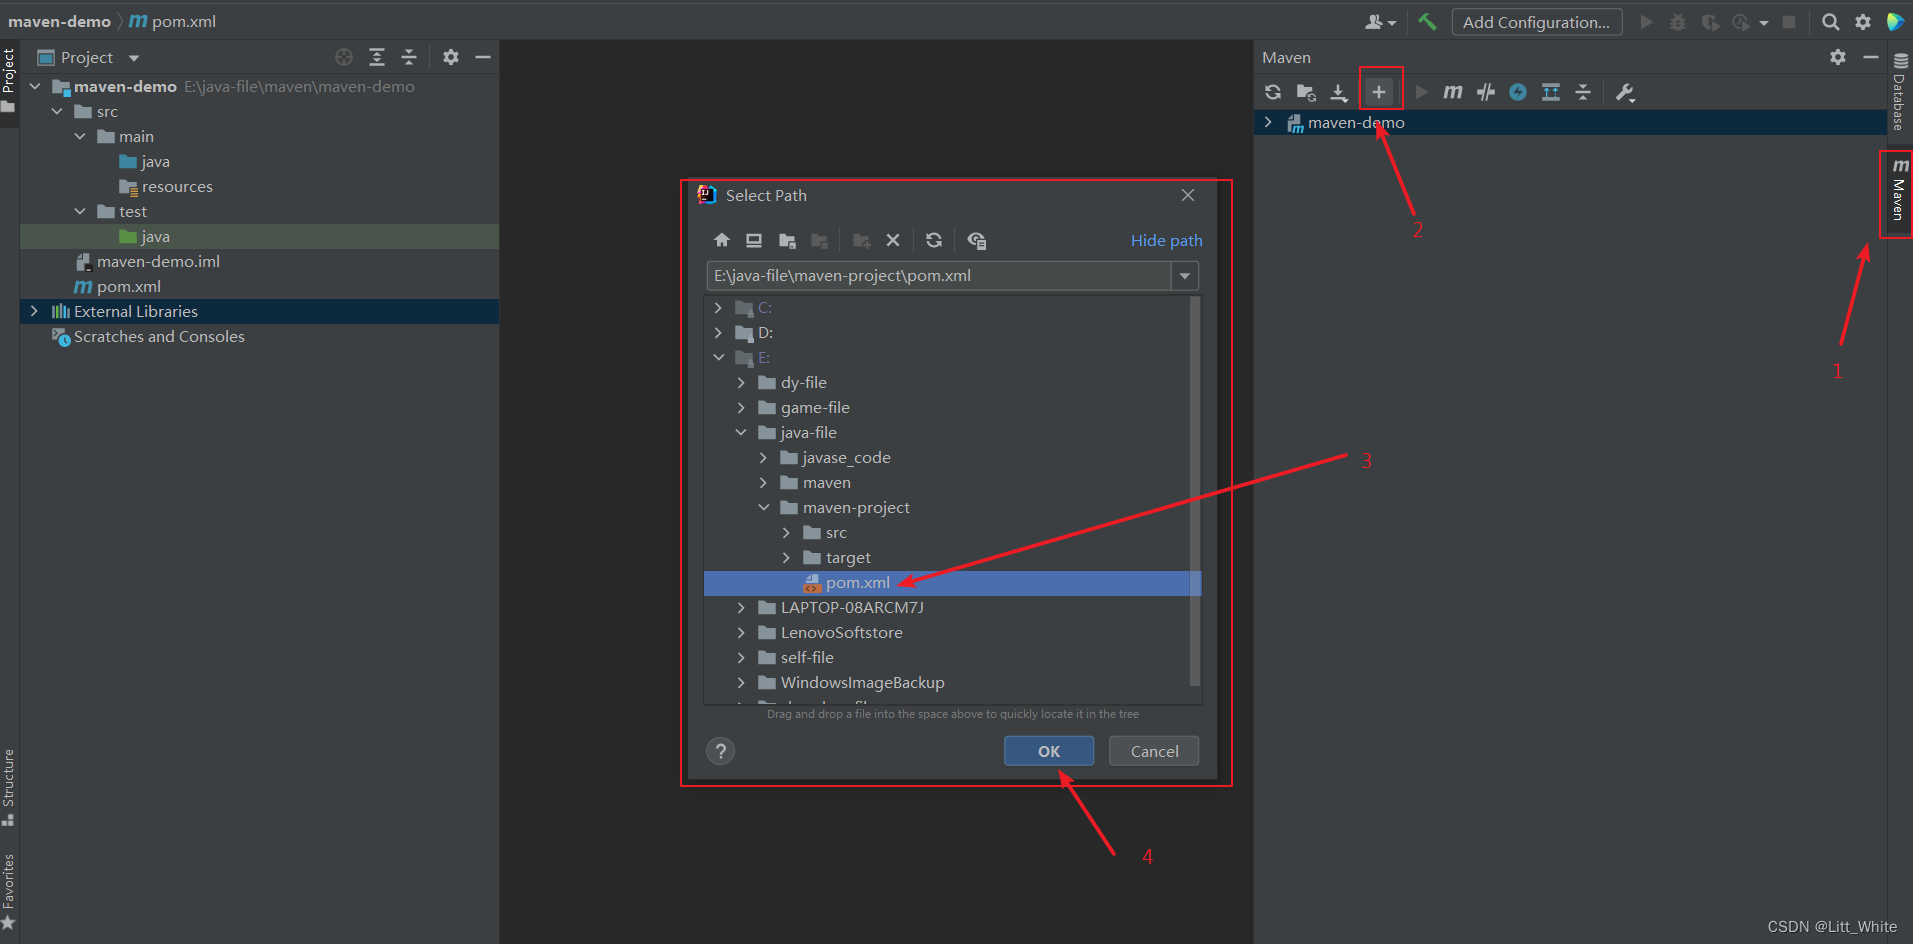Viewport: 1913px width, 944px height.
Task: Click Collapse All icon in Project panel header
Action: coord(409,57)
